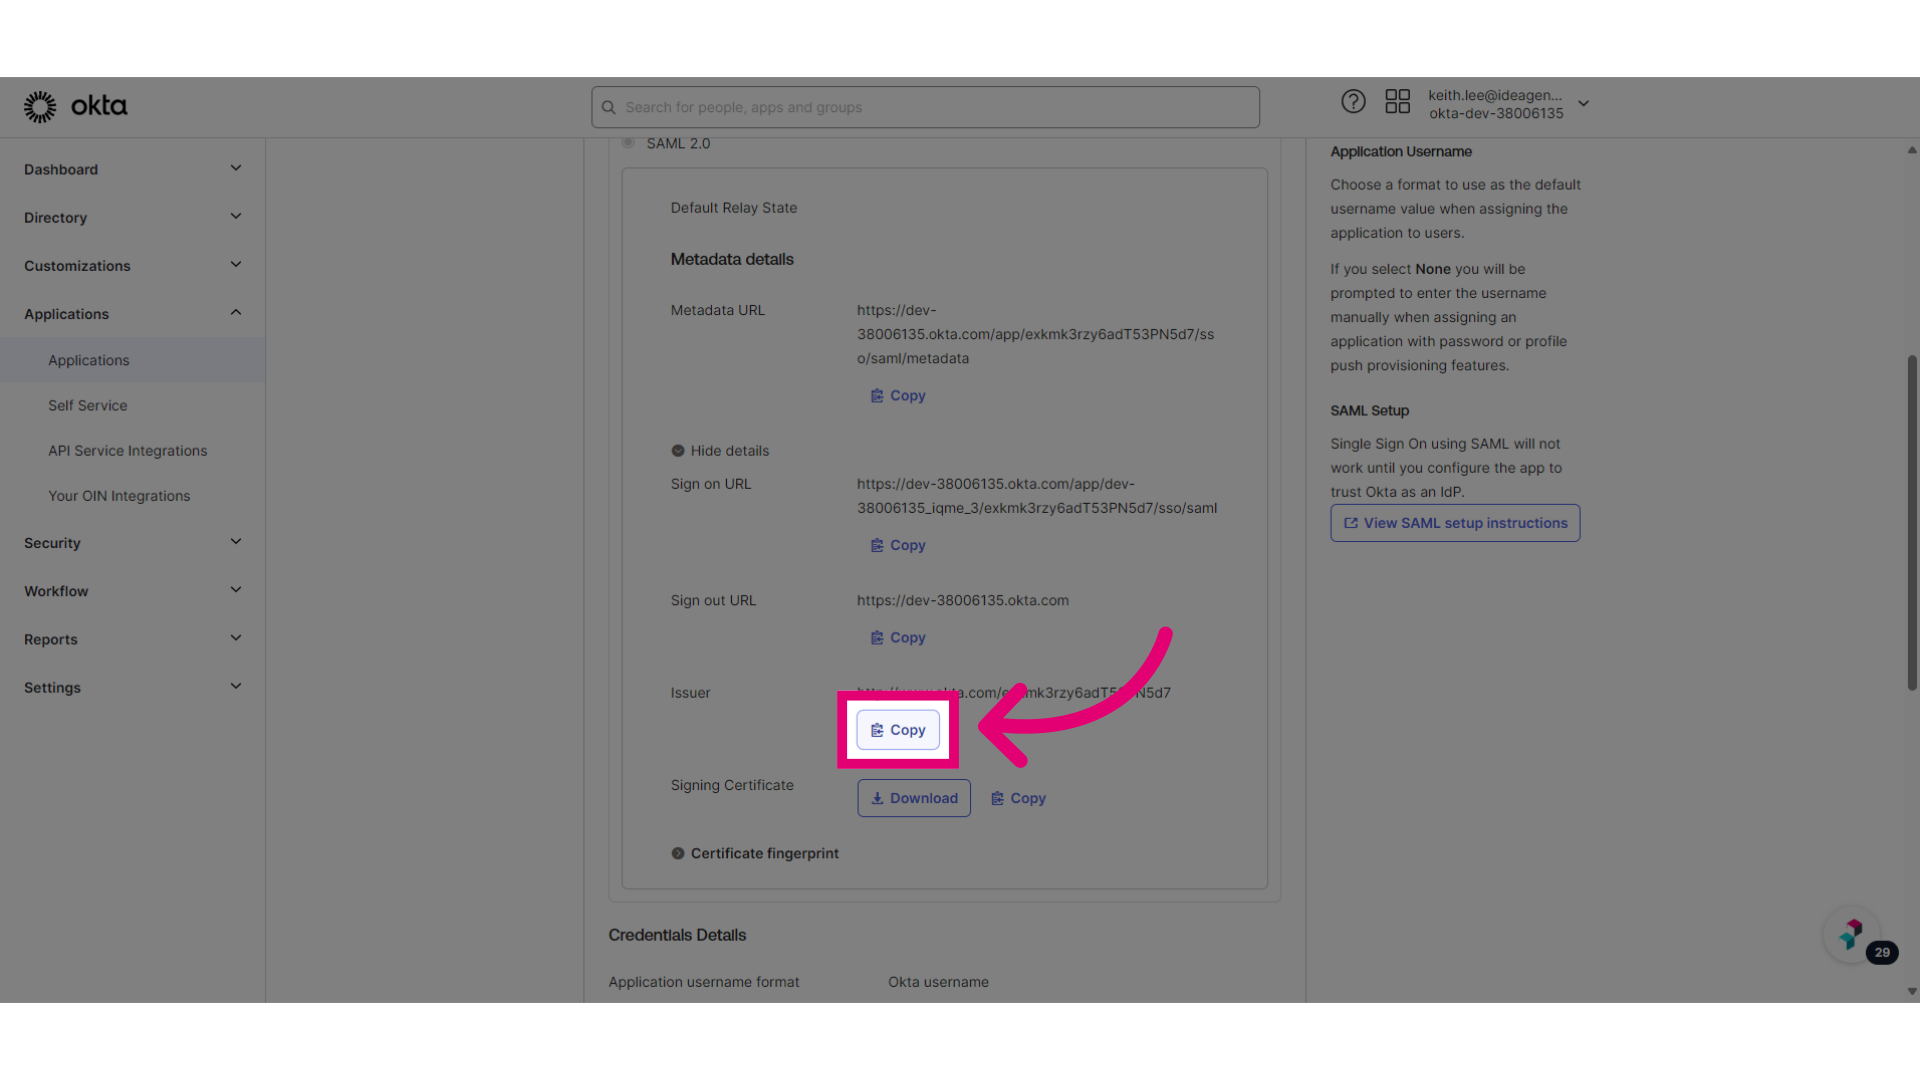Click the Sign on URL value text
1920x1080 pixels.
pos(1037,496)
